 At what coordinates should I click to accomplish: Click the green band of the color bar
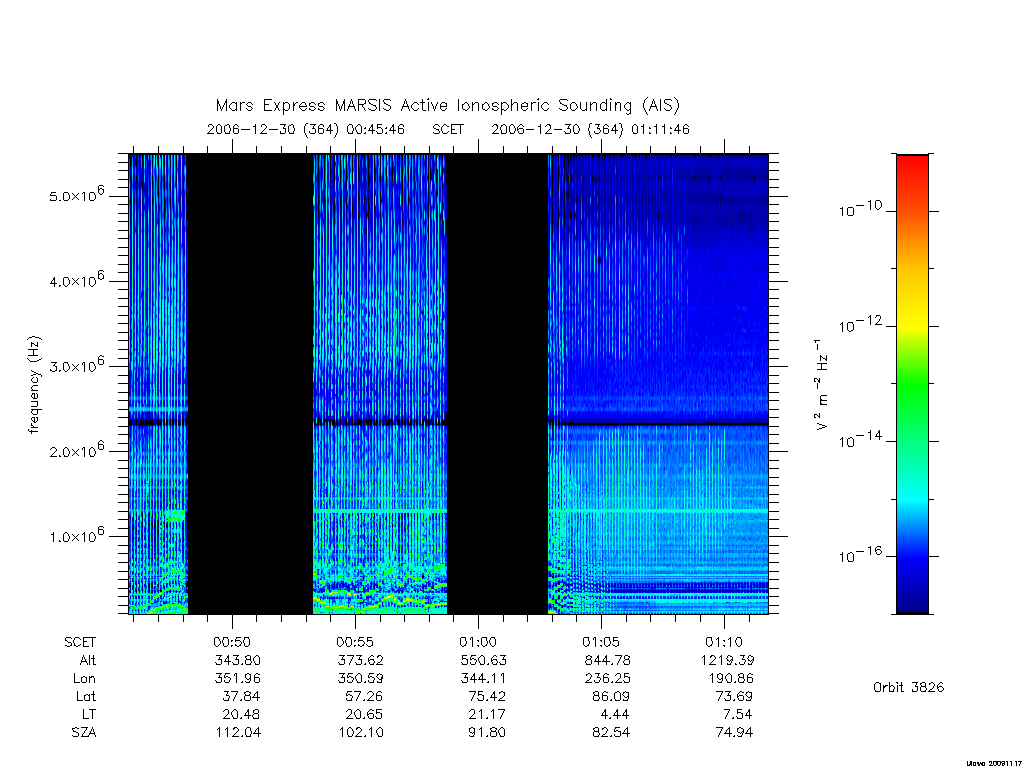click(912, 385)
